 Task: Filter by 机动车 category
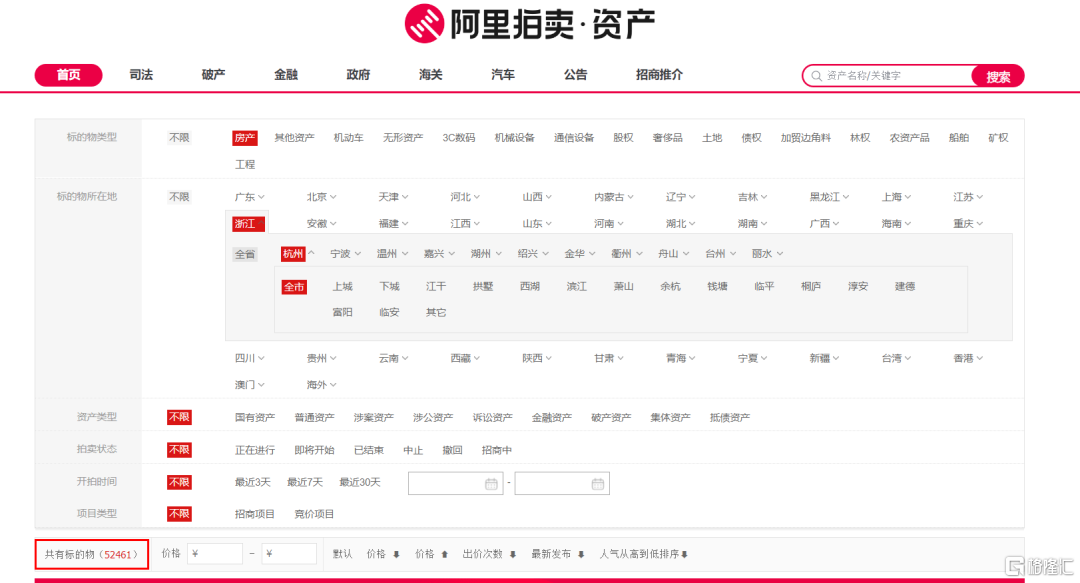(x=349, y=138)
